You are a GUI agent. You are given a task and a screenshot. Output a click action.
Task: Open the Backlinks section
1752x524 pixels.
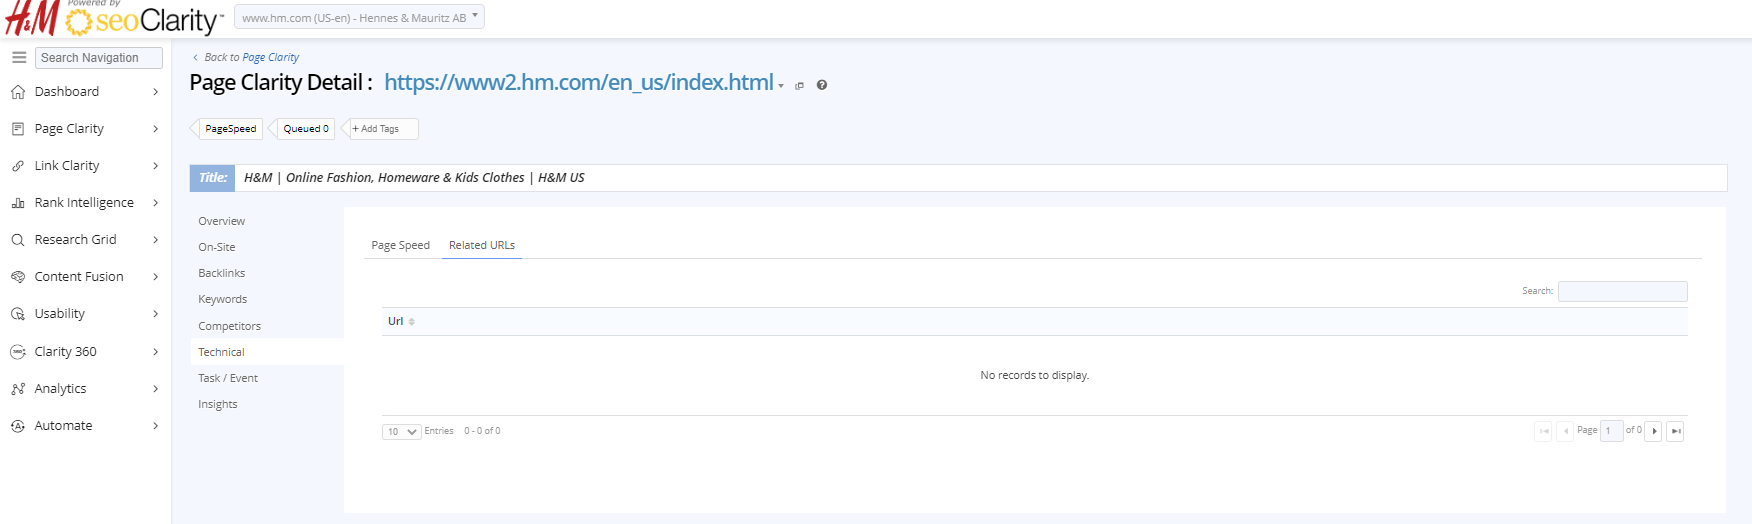222,273
